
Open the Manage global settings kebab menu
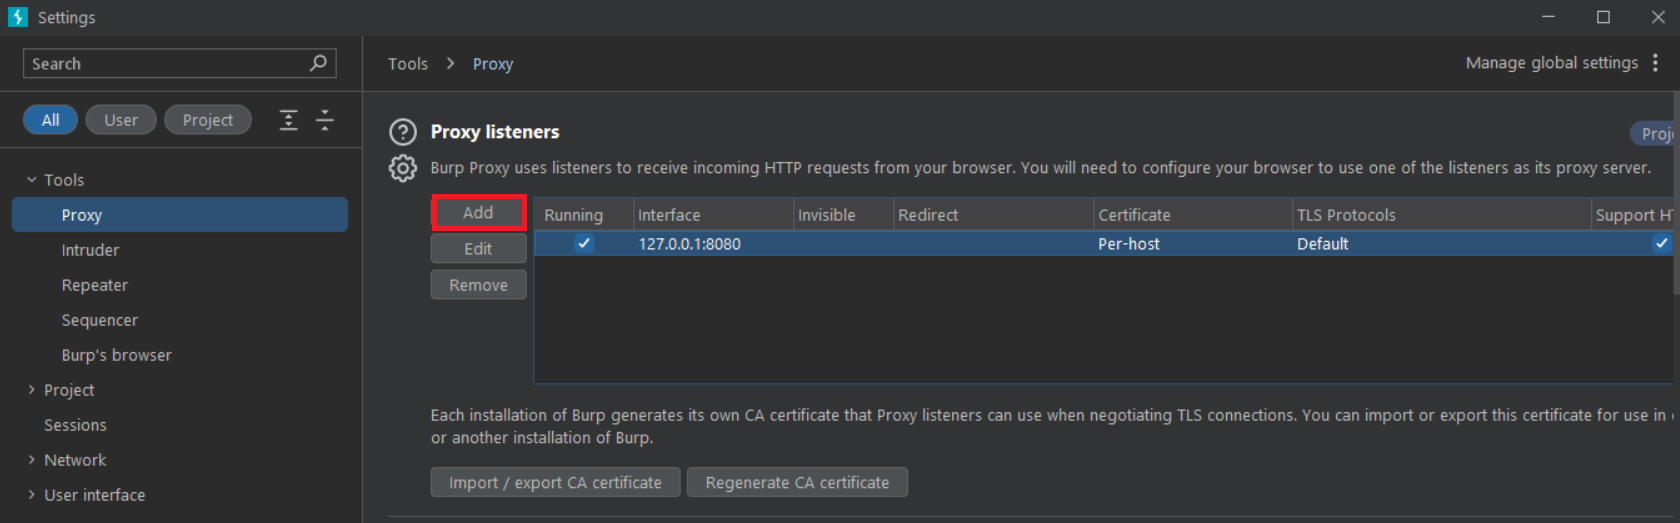pos(1656,63)
